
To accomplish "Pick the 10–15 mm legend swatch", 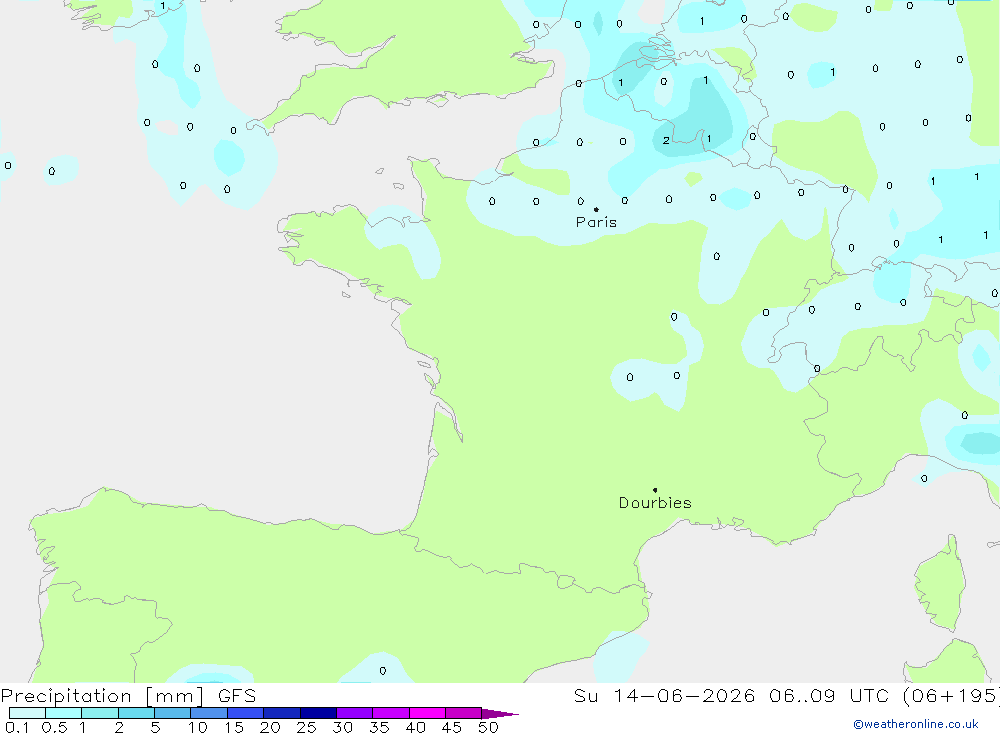I will click(x=209, y=713).
